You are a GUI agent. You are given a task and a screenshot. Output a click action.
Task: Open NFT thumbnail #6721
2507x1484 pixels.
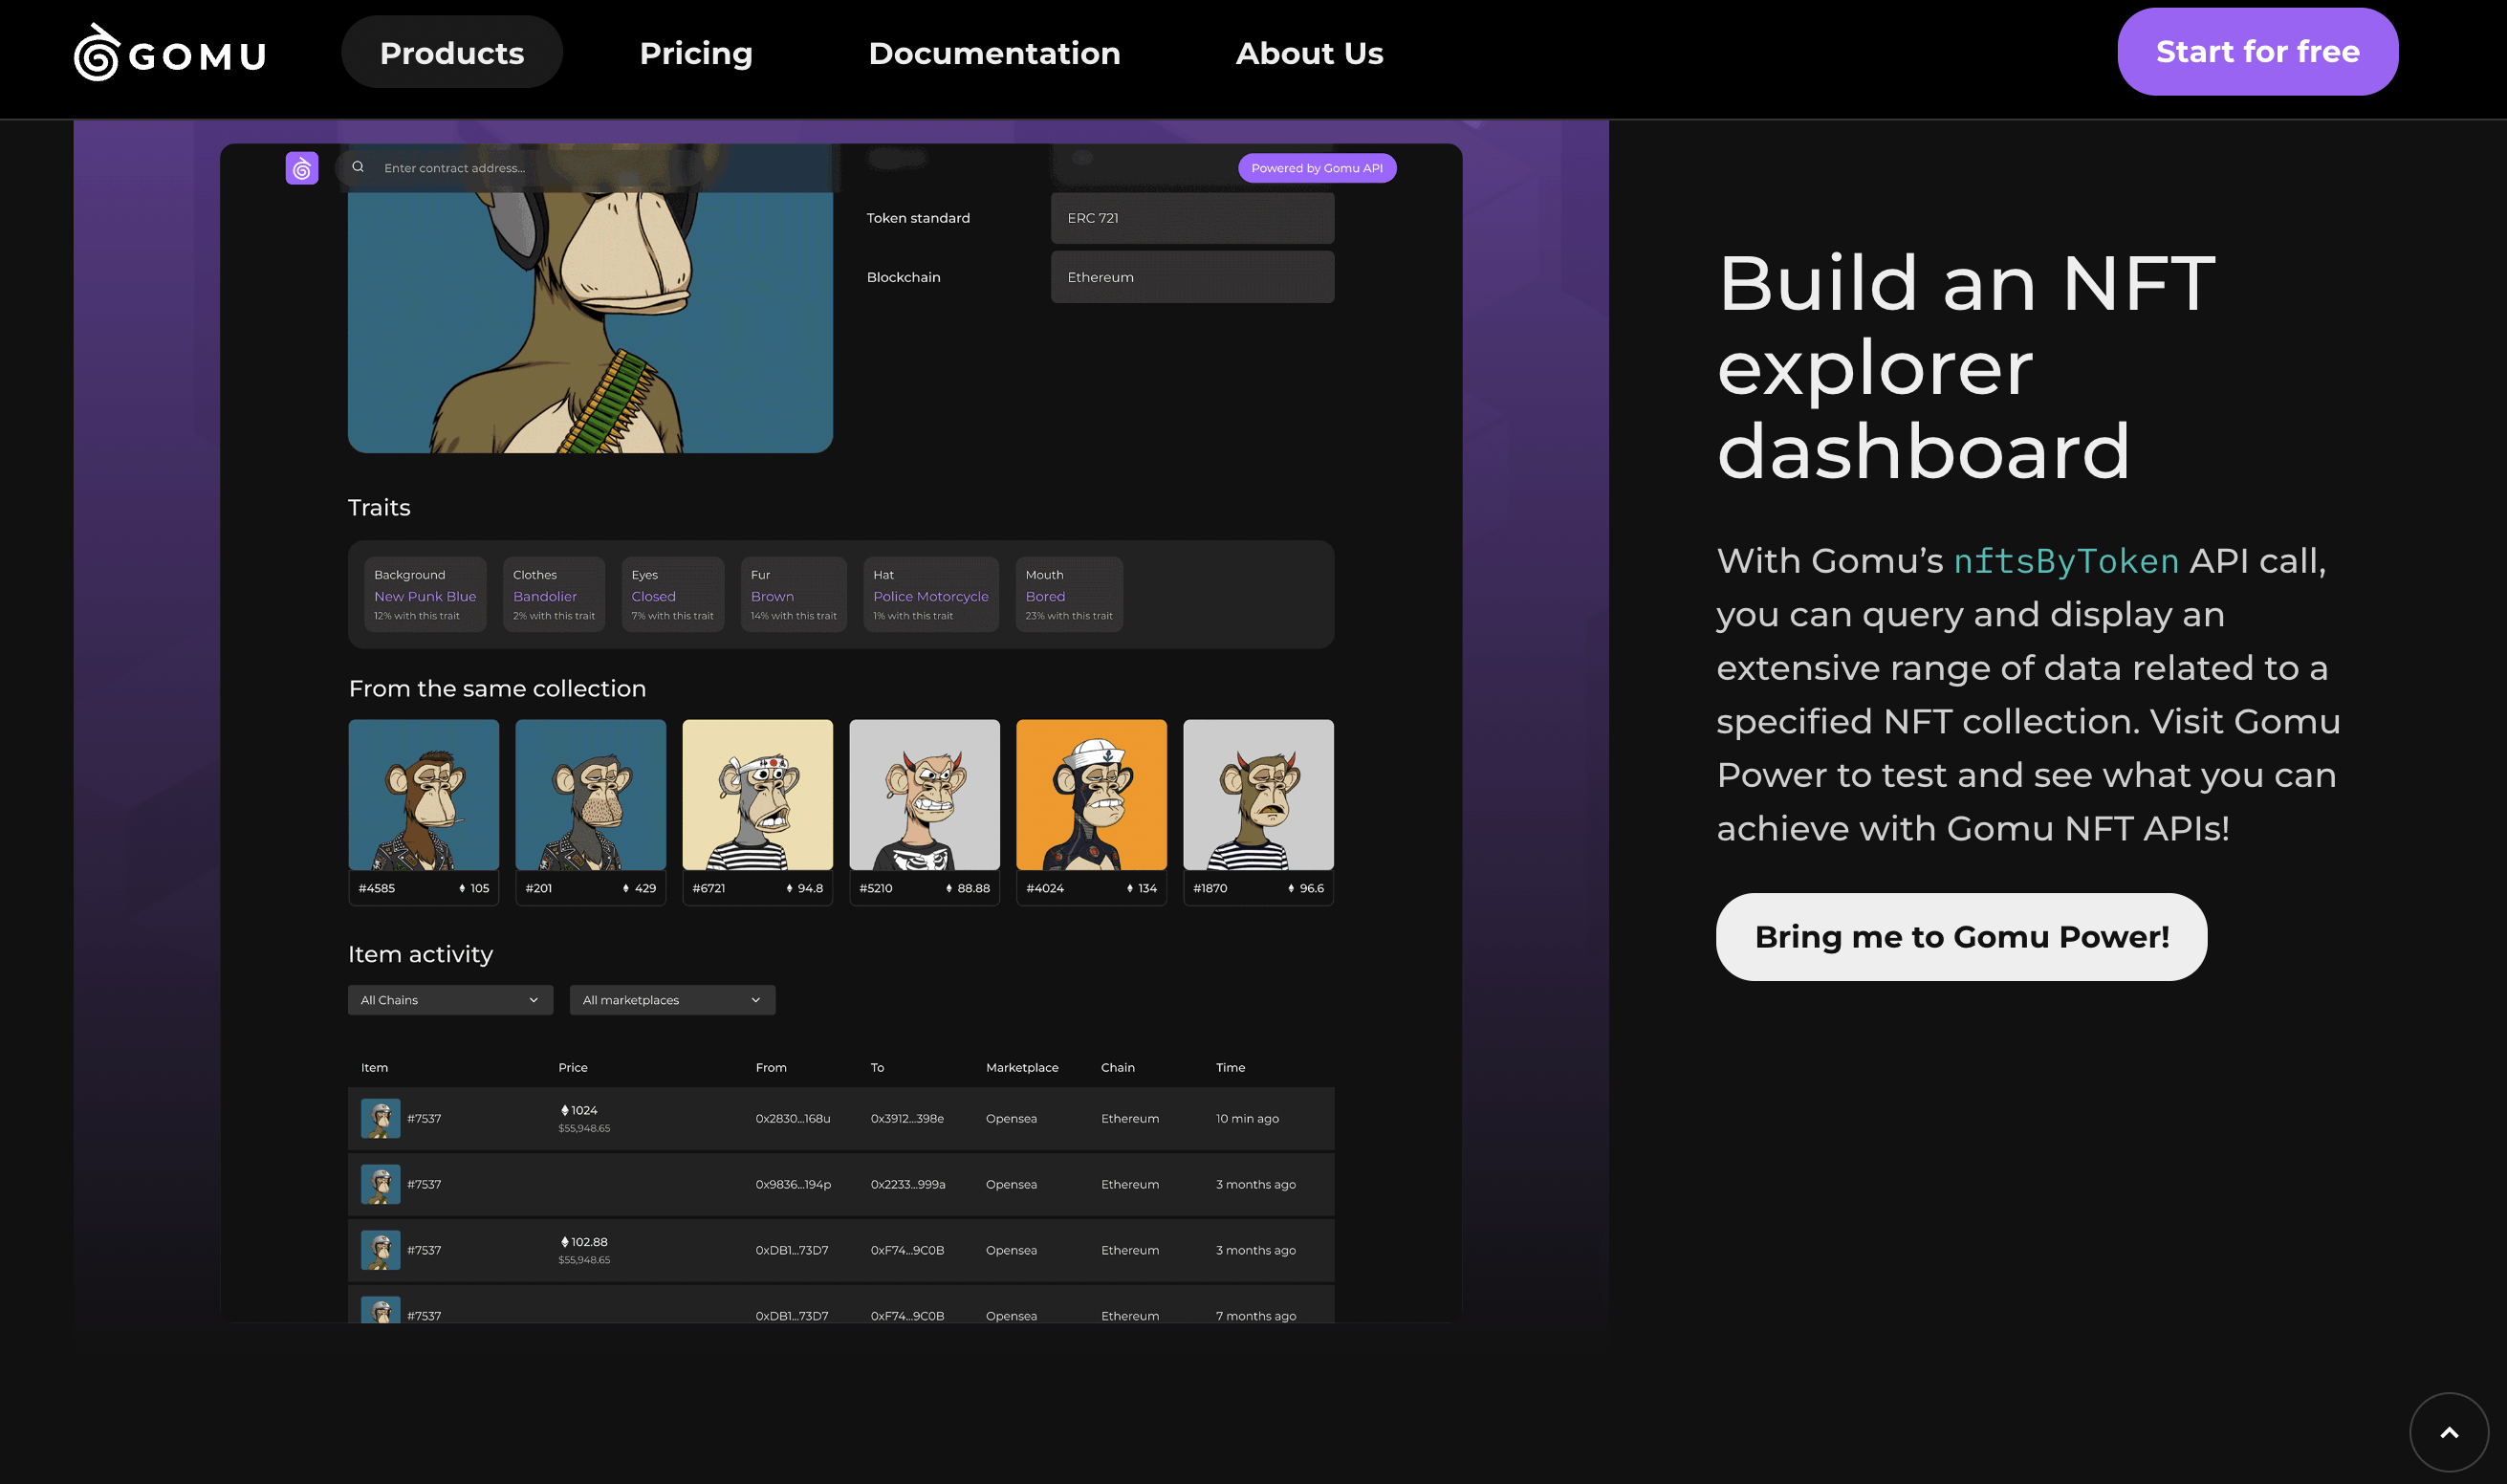point(758,795)
